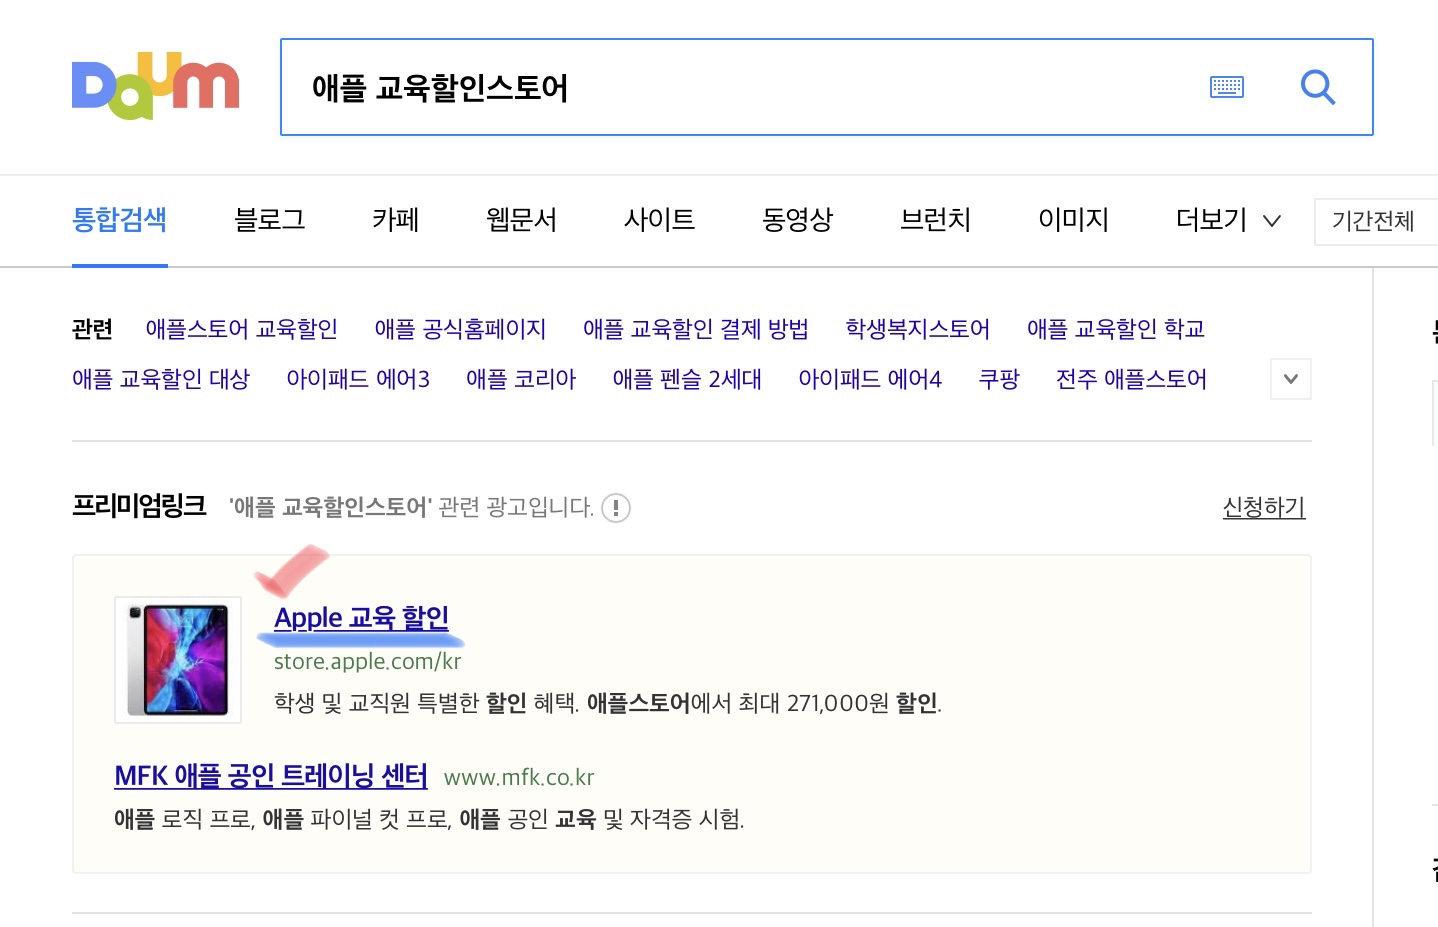
Task: Switch to the 이미지 tab
Action: point(1073,219)
